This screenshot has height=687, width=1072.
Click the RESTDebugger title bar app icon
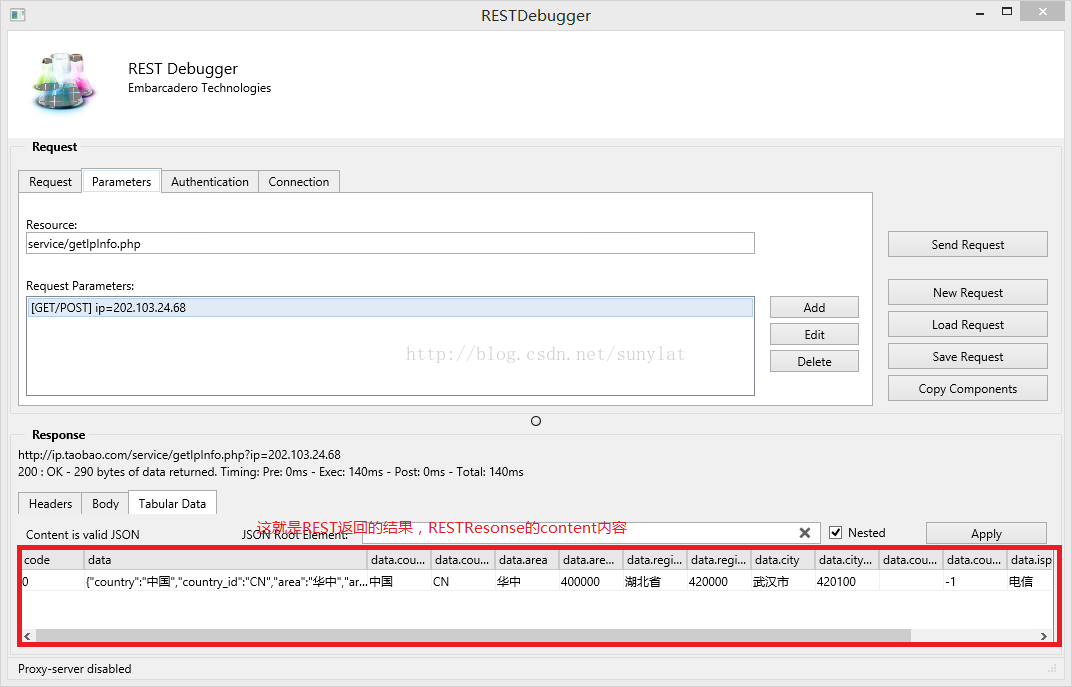point(18,14)
